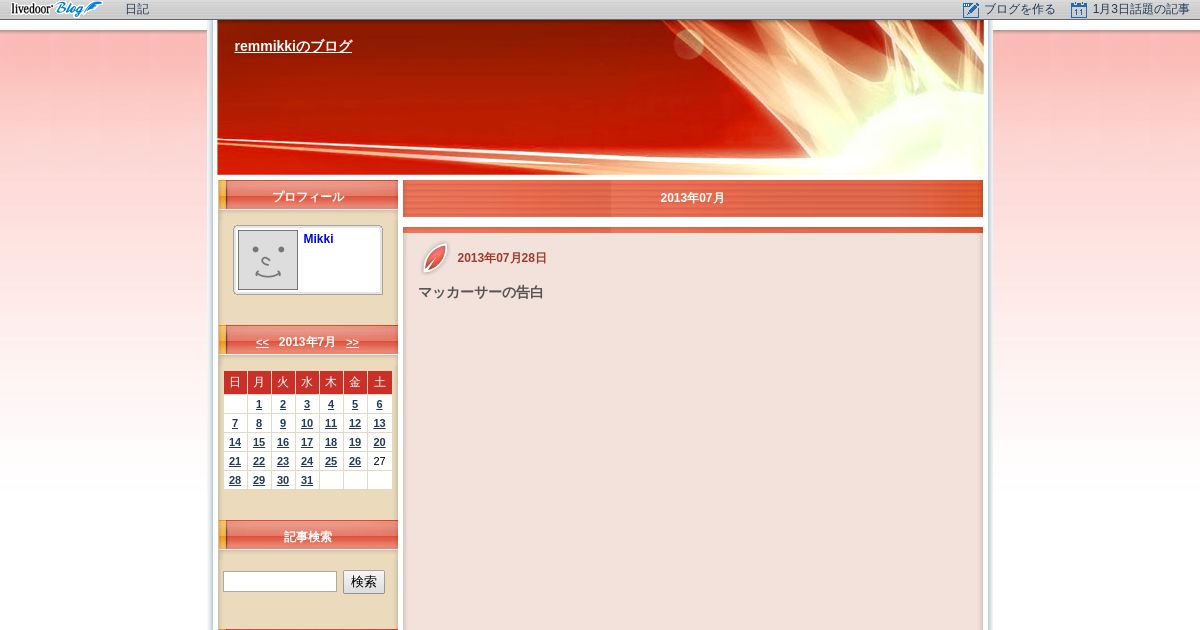Click the unlinked calendar day 27

click(379, 461)
